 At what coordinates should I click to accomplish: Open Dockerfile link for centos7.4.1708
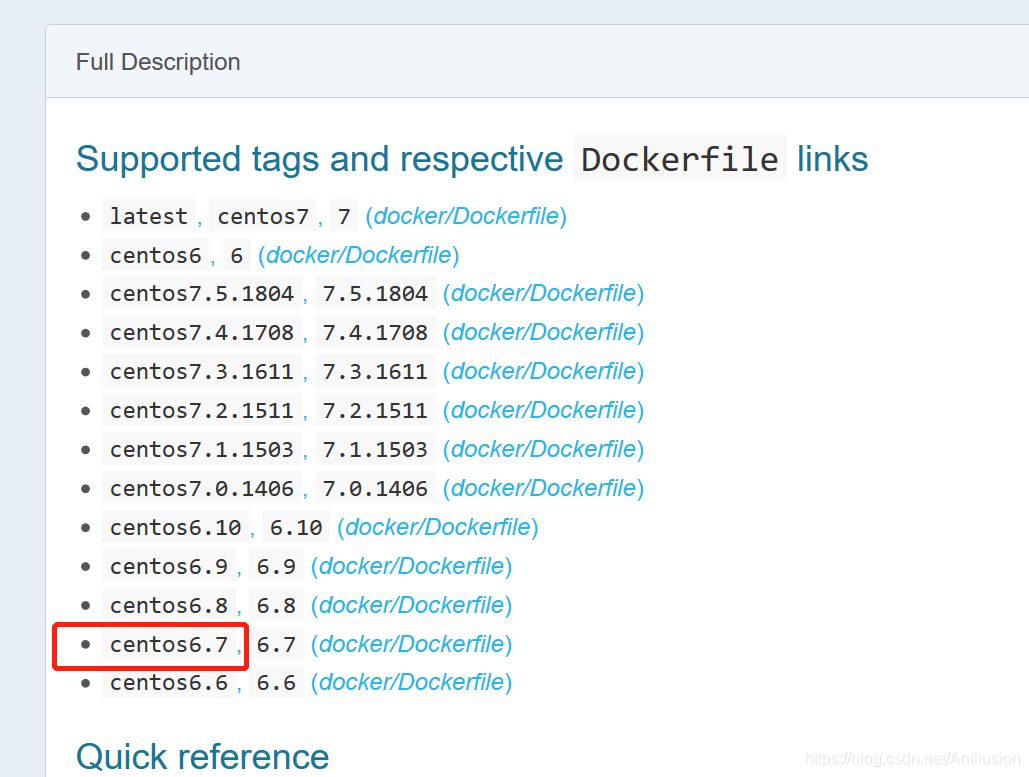pos(543,332)
